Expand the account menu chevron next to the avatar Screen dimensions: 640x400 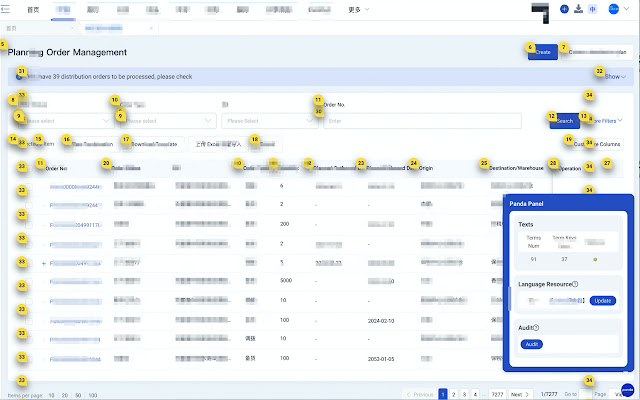click(626, 9)
